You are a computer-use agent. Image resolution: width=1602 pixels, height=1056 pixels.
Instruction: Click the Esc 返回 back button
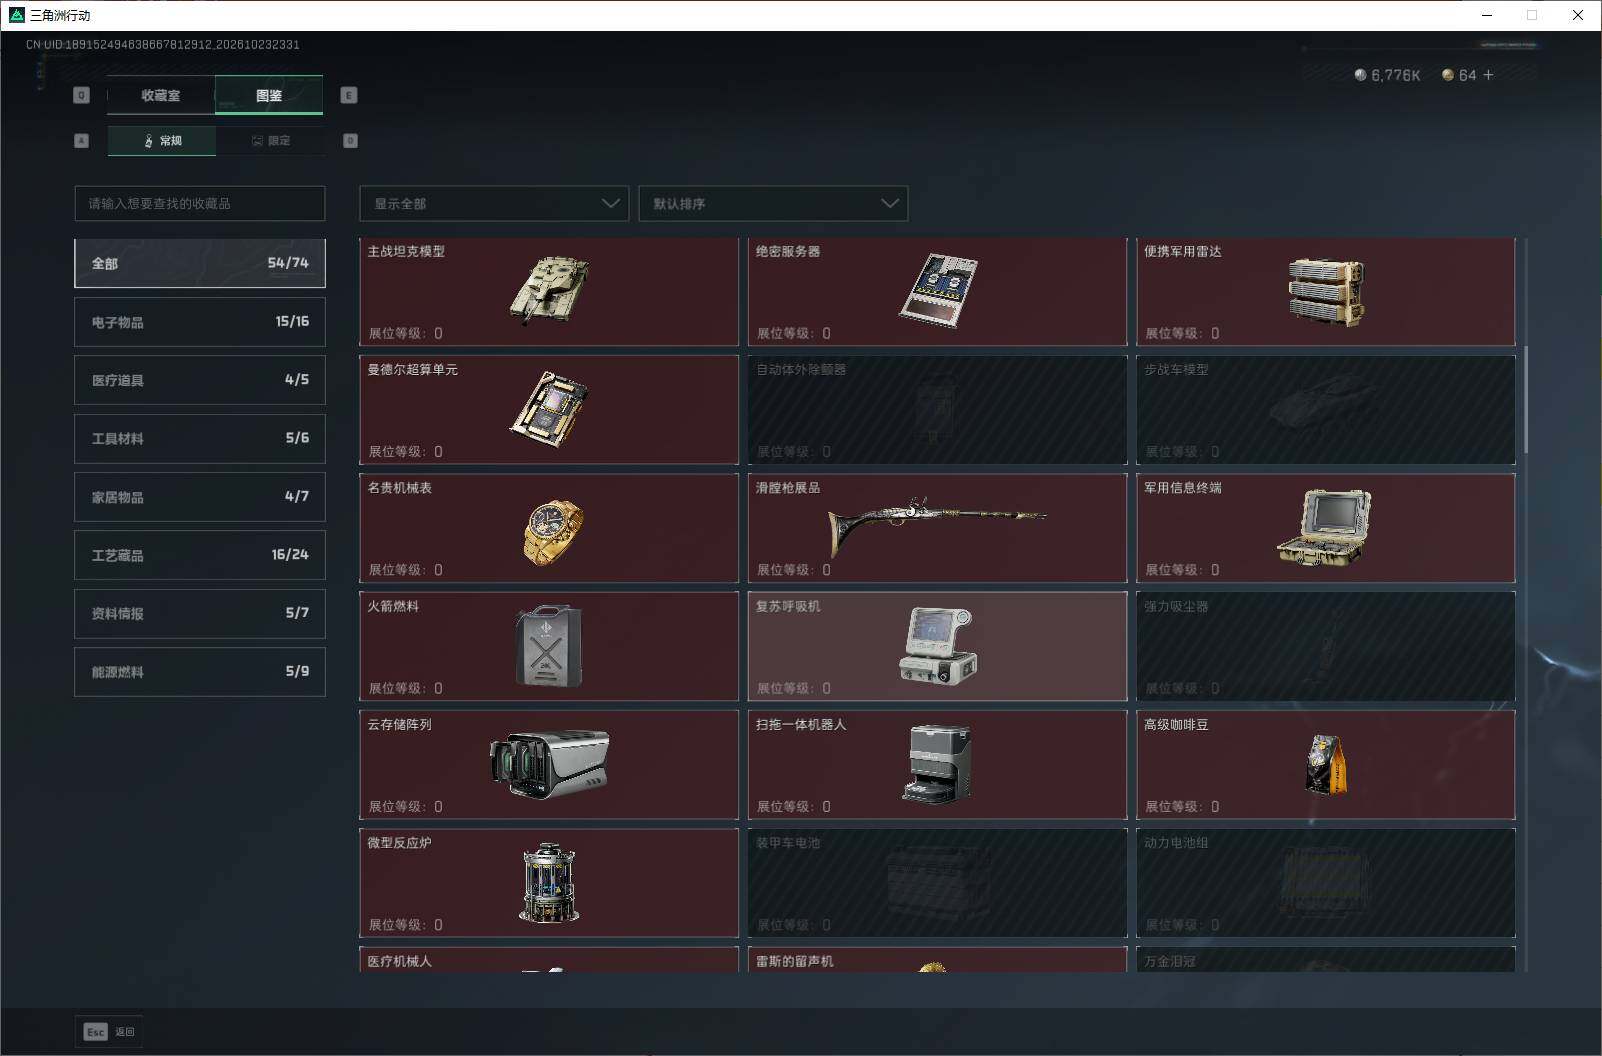coord(109,1032)
